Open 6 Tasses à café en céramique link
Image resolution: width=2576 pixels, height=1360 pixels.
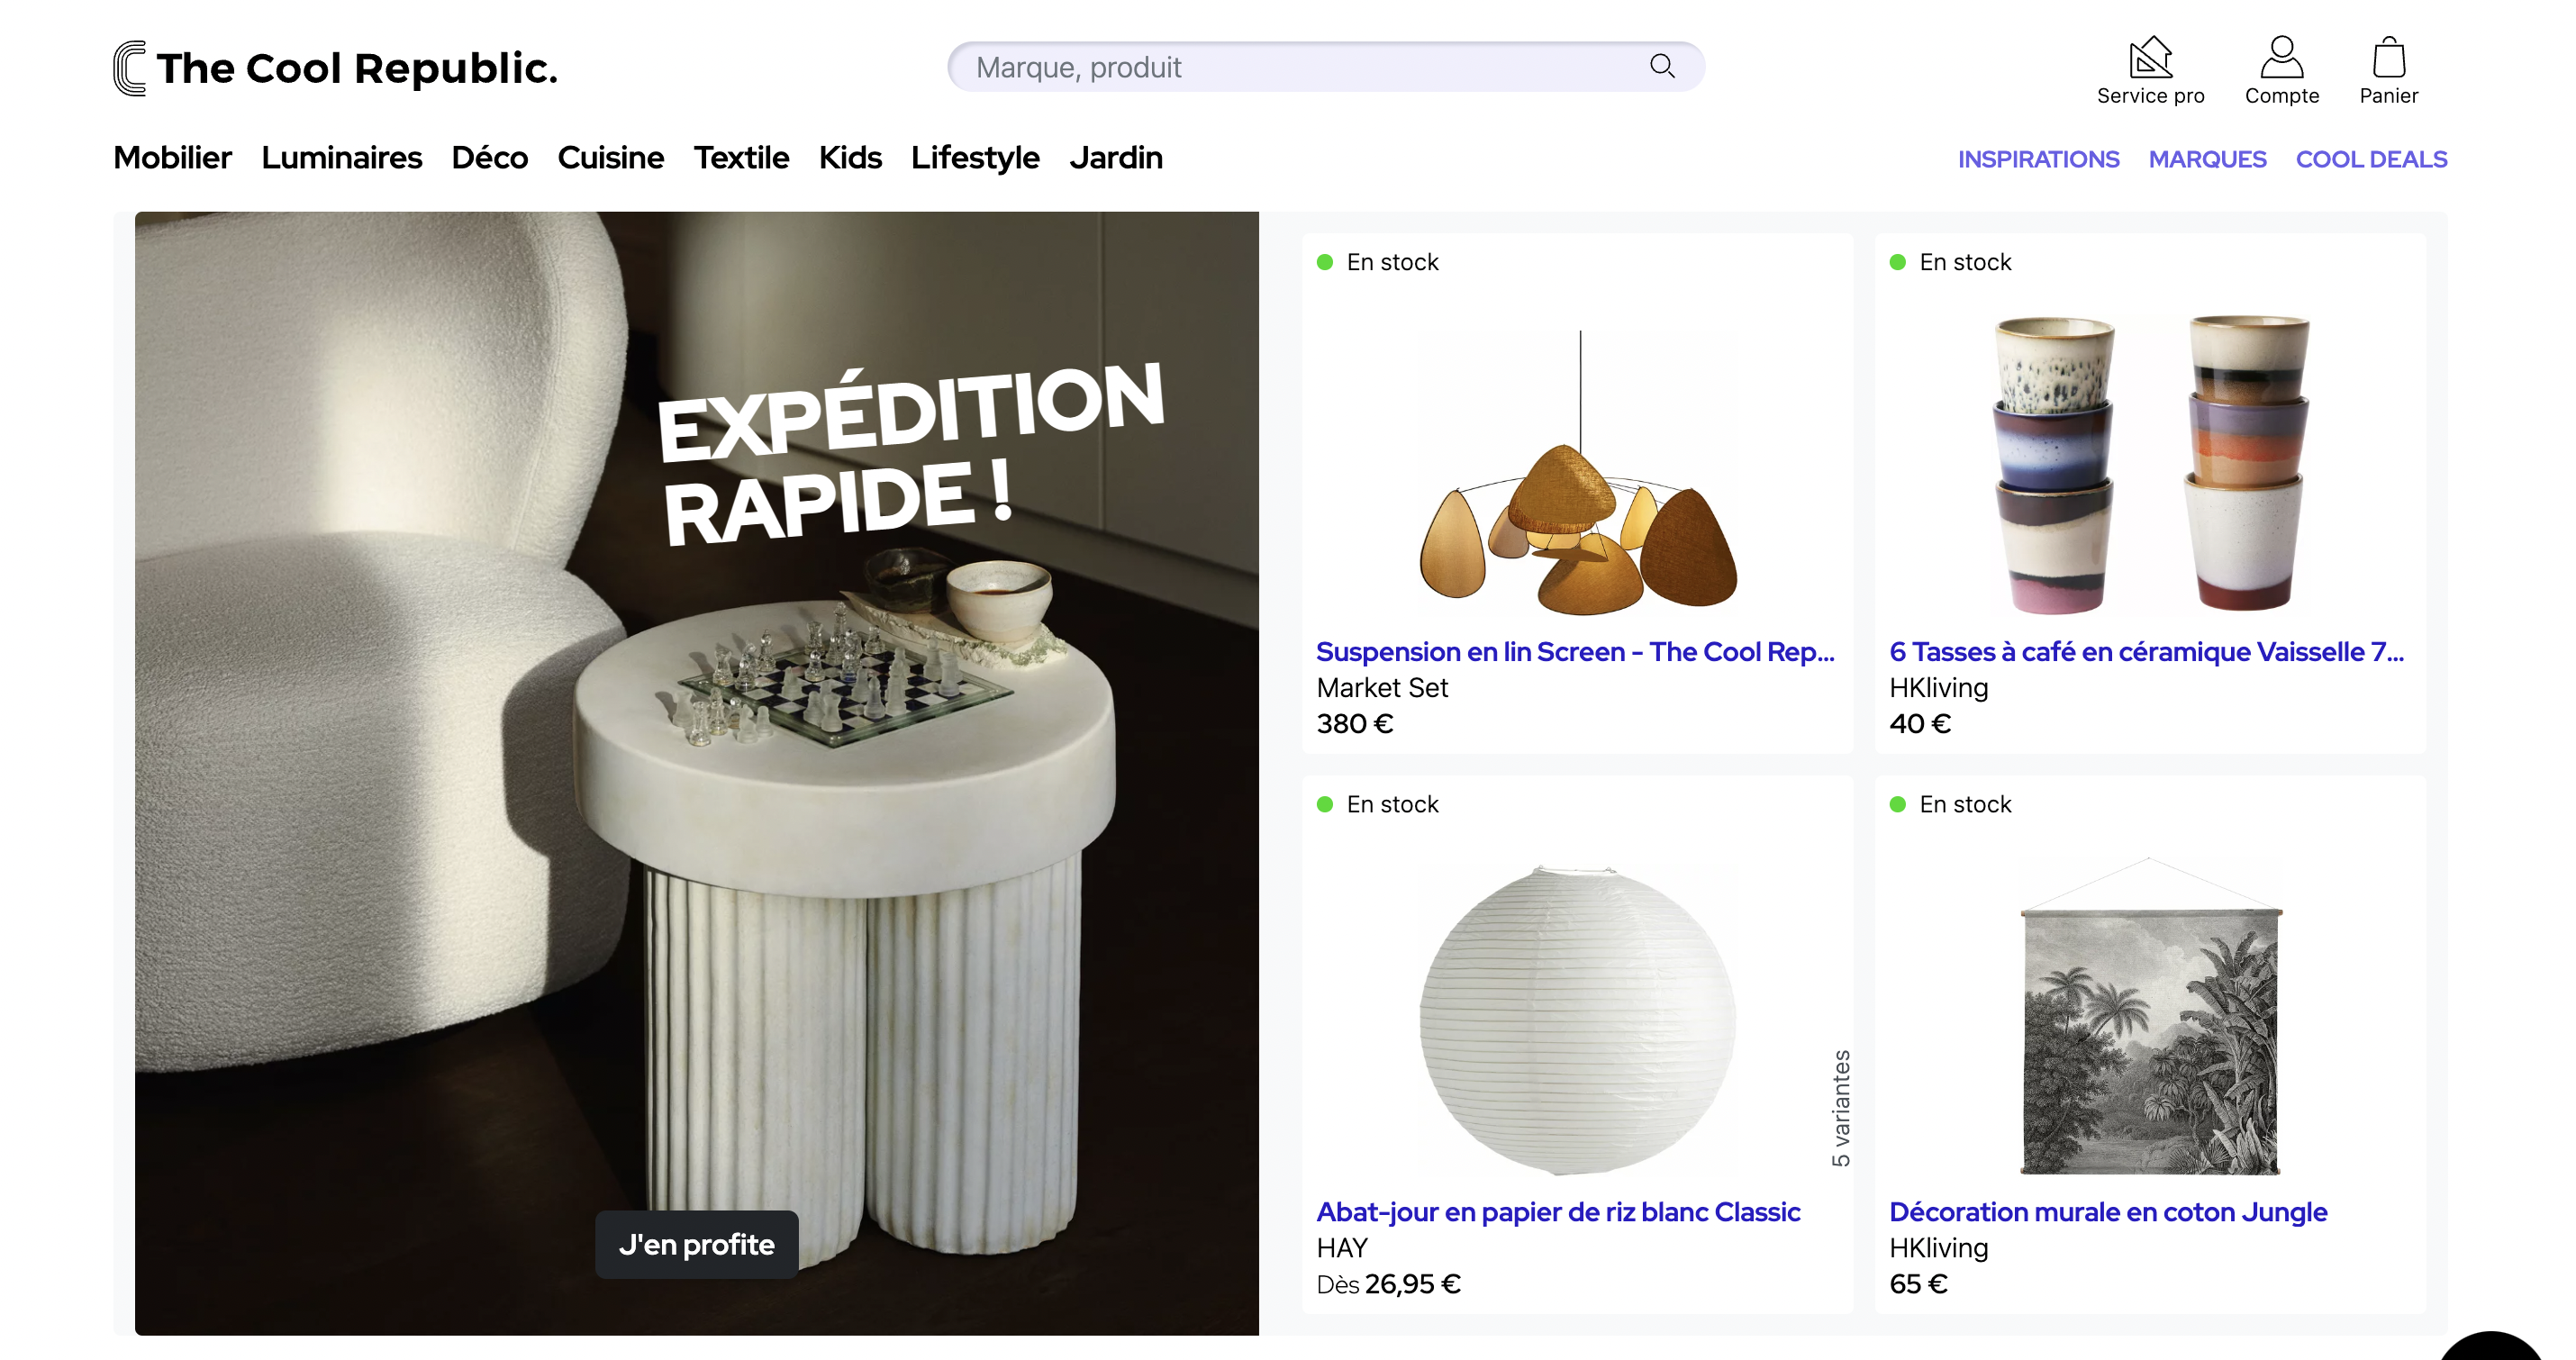tap(2146, 652)
